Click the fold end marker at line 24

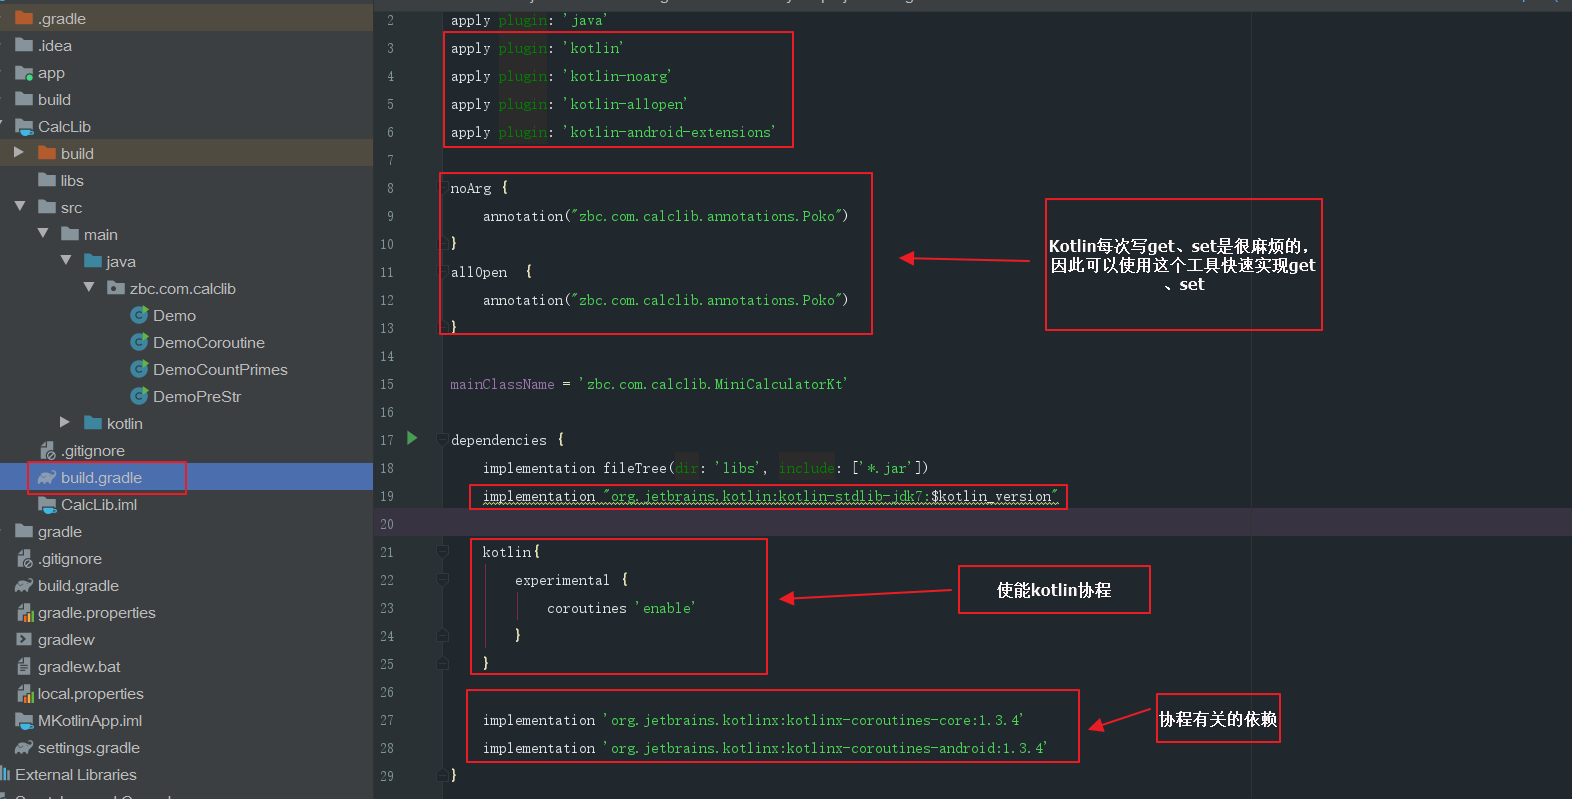click(x=442, y=635)
